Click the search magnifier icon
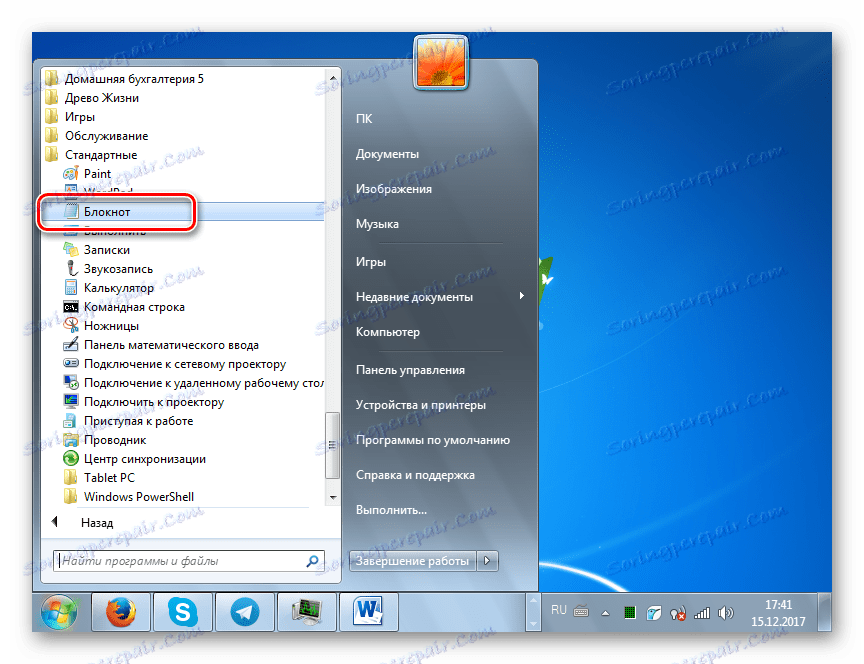864x664 pixels. click(312, 561)
